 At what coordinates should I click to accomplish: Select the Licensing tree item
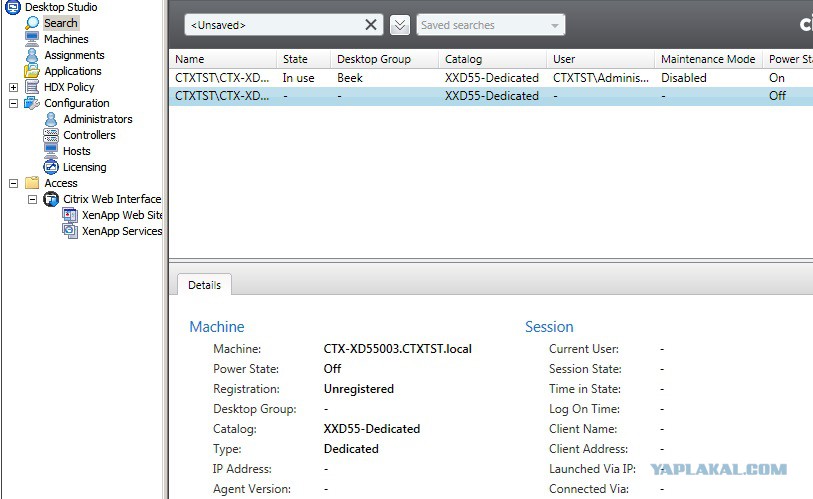coord(85,167)
